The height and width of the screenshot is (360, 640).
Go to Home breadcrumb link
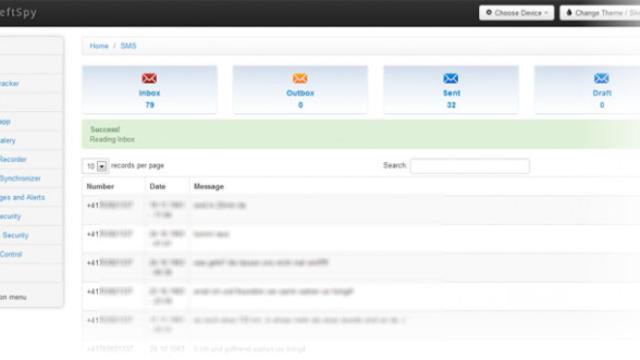tap(99, 46)
